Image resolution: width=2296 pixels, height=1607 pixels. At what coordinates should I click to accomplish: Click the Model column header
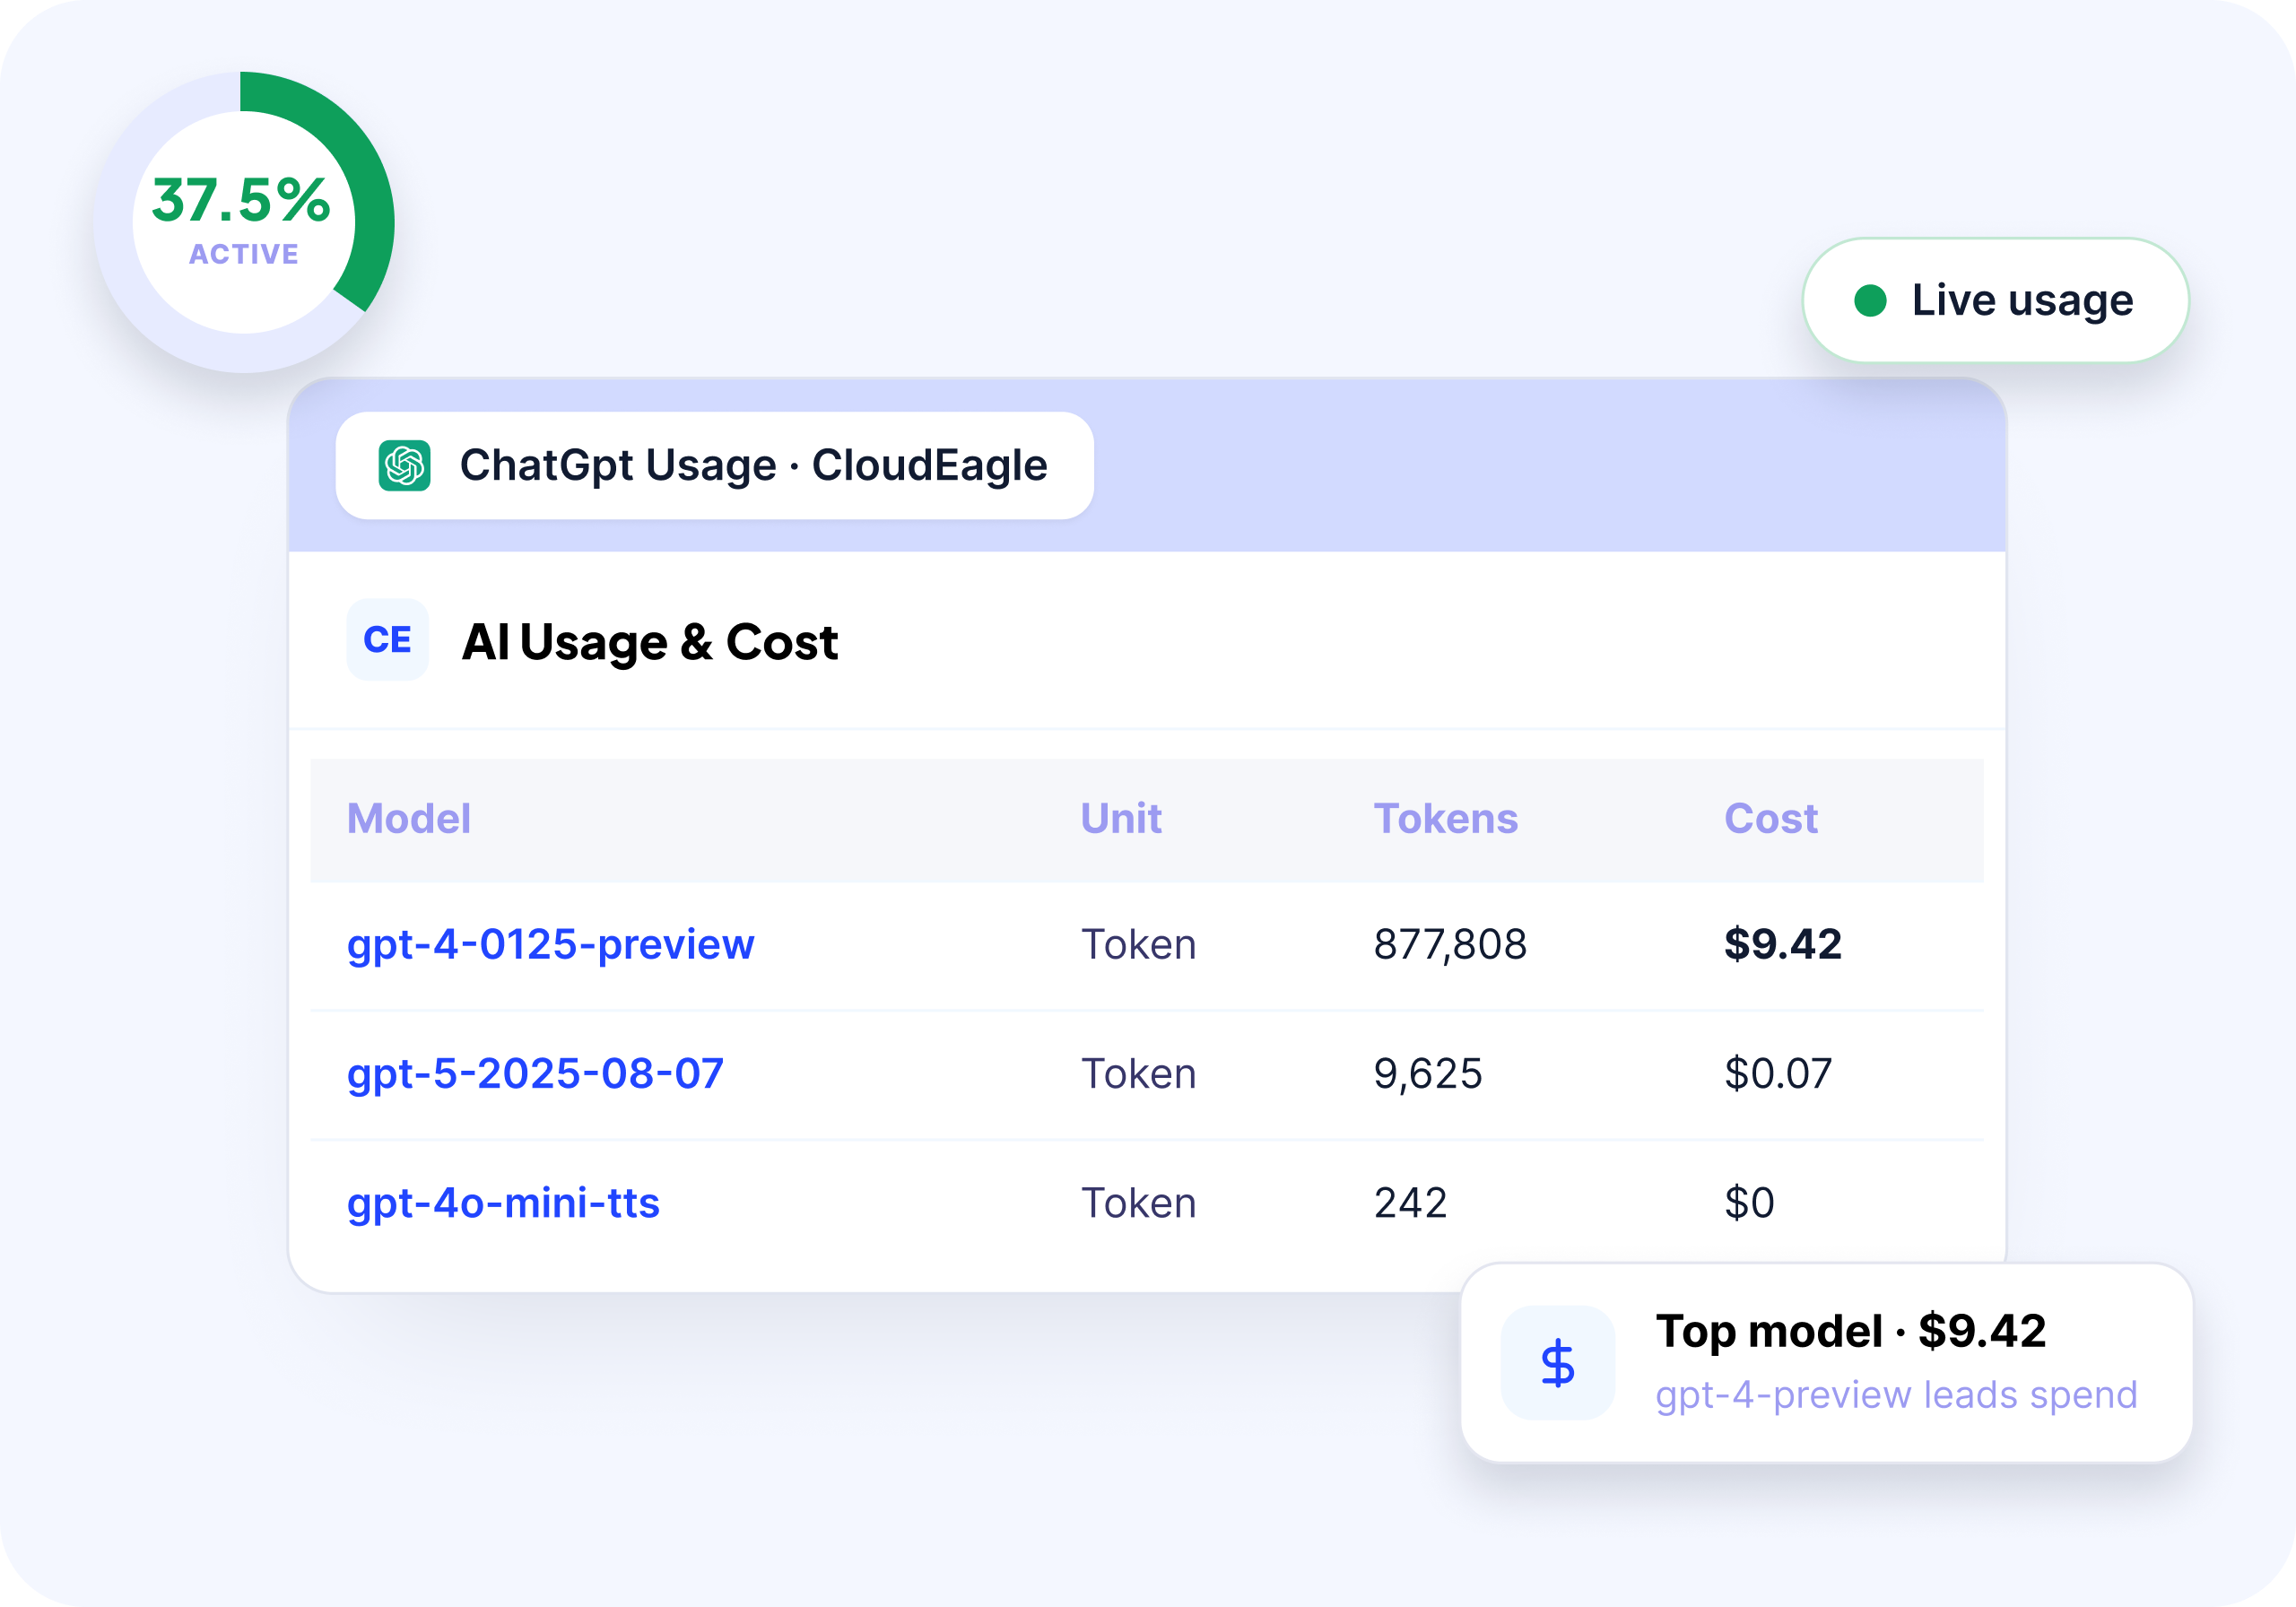408,819
